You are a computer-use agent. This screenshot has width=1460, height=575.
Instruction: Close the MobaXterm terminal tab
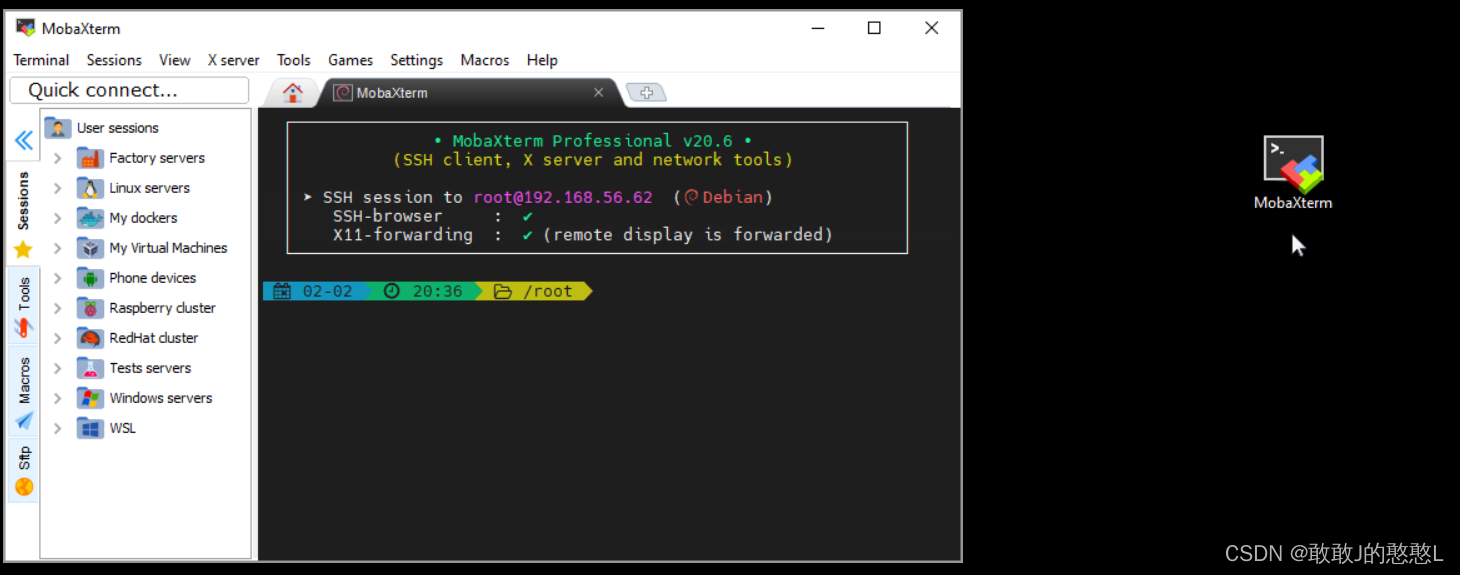click(598, 92)
